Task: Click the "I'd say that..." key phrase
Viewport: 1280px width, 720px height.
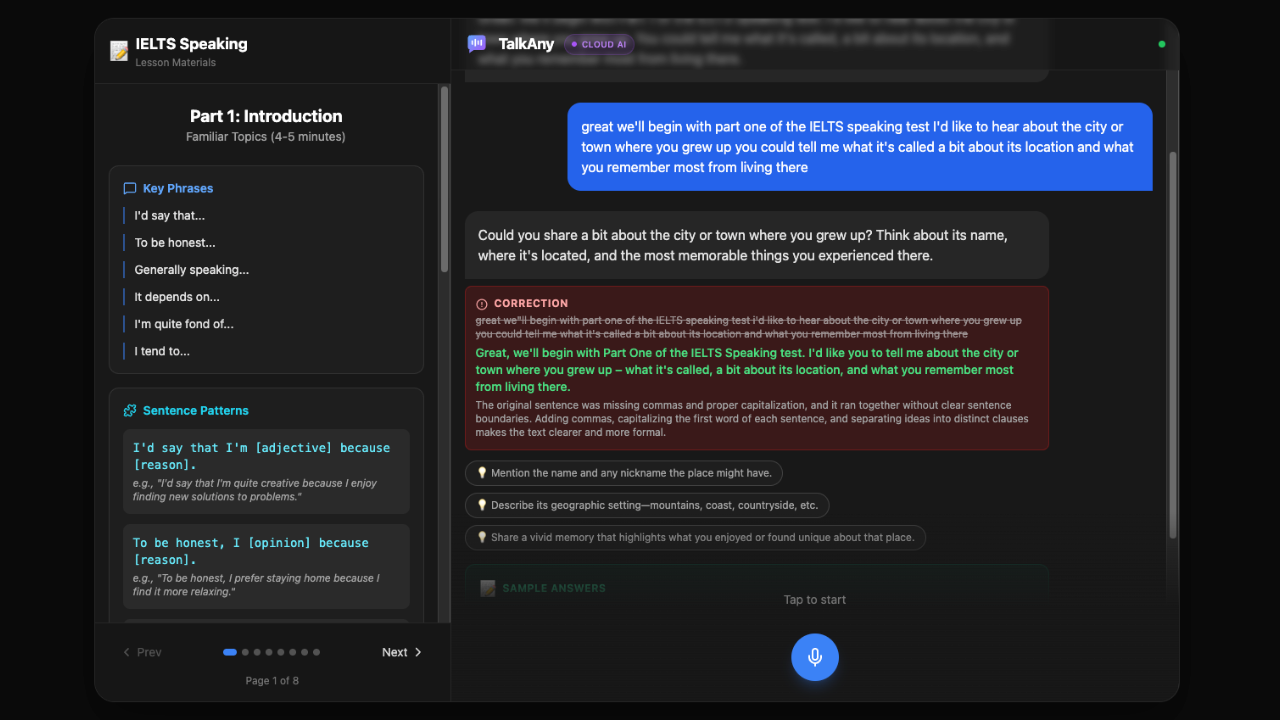Action: [170, 215]
